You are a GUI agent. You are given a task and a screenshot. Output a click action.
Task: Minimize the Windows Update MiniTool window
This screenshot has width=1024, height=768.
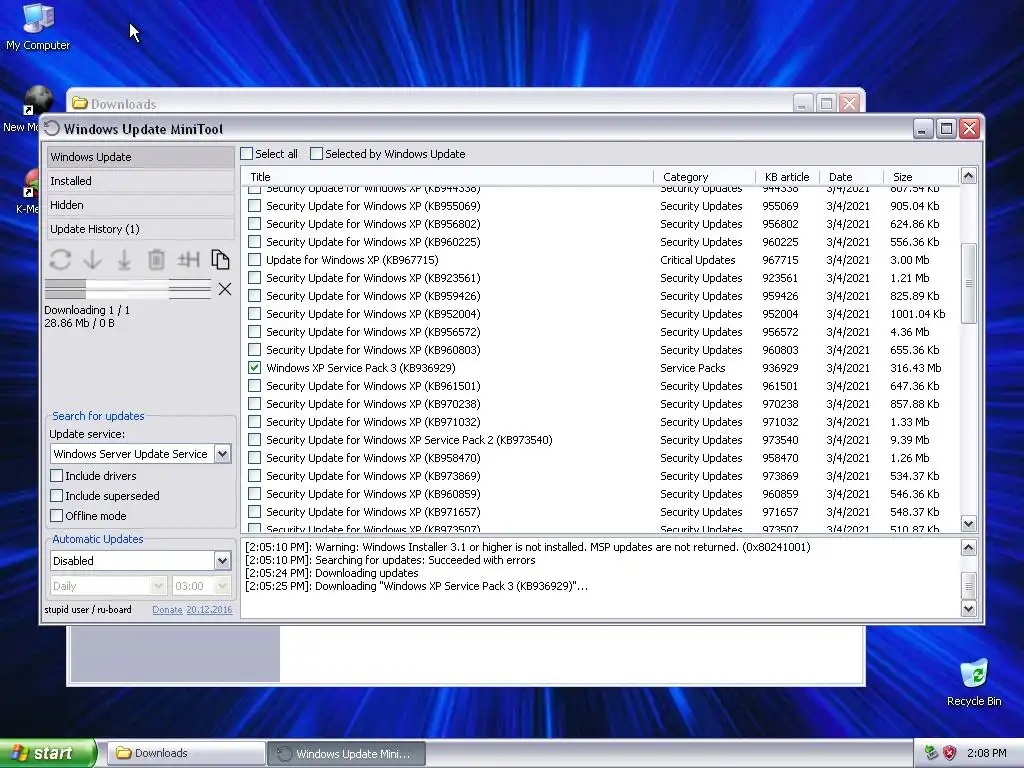coord(922,129)
